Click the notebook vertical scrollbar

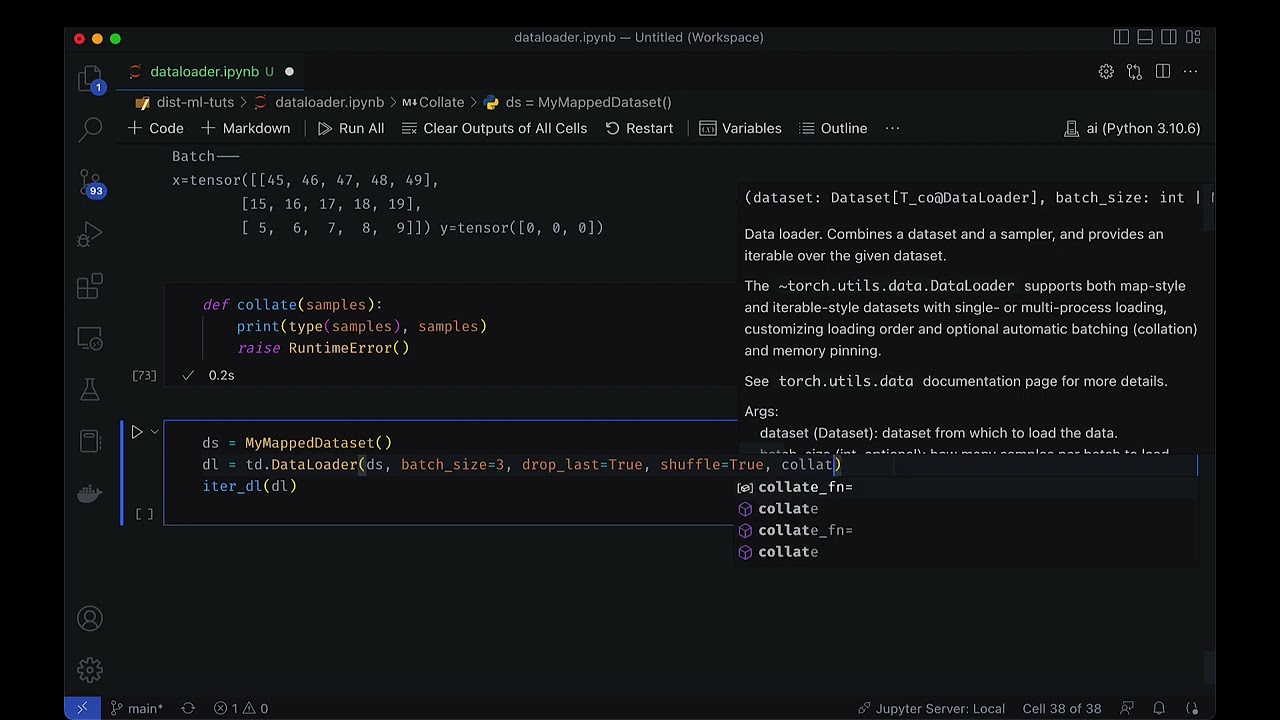click(x=1210, y=666)
